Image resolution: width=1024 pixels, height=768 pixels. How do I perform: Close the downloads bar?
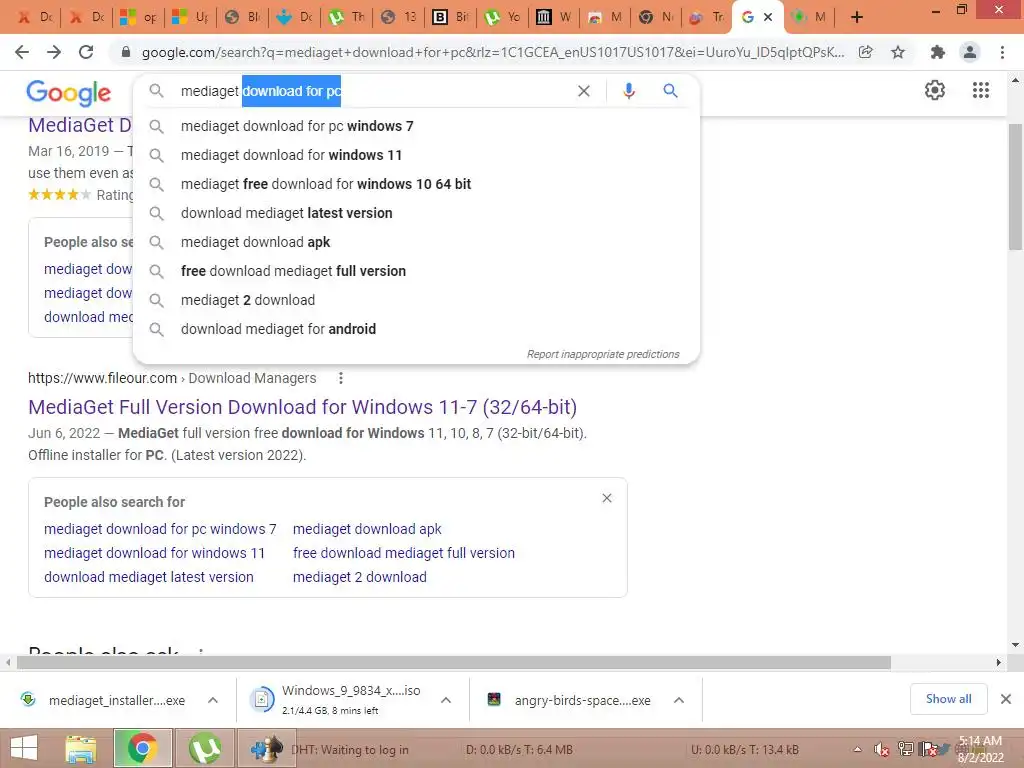click(1006, 699)
